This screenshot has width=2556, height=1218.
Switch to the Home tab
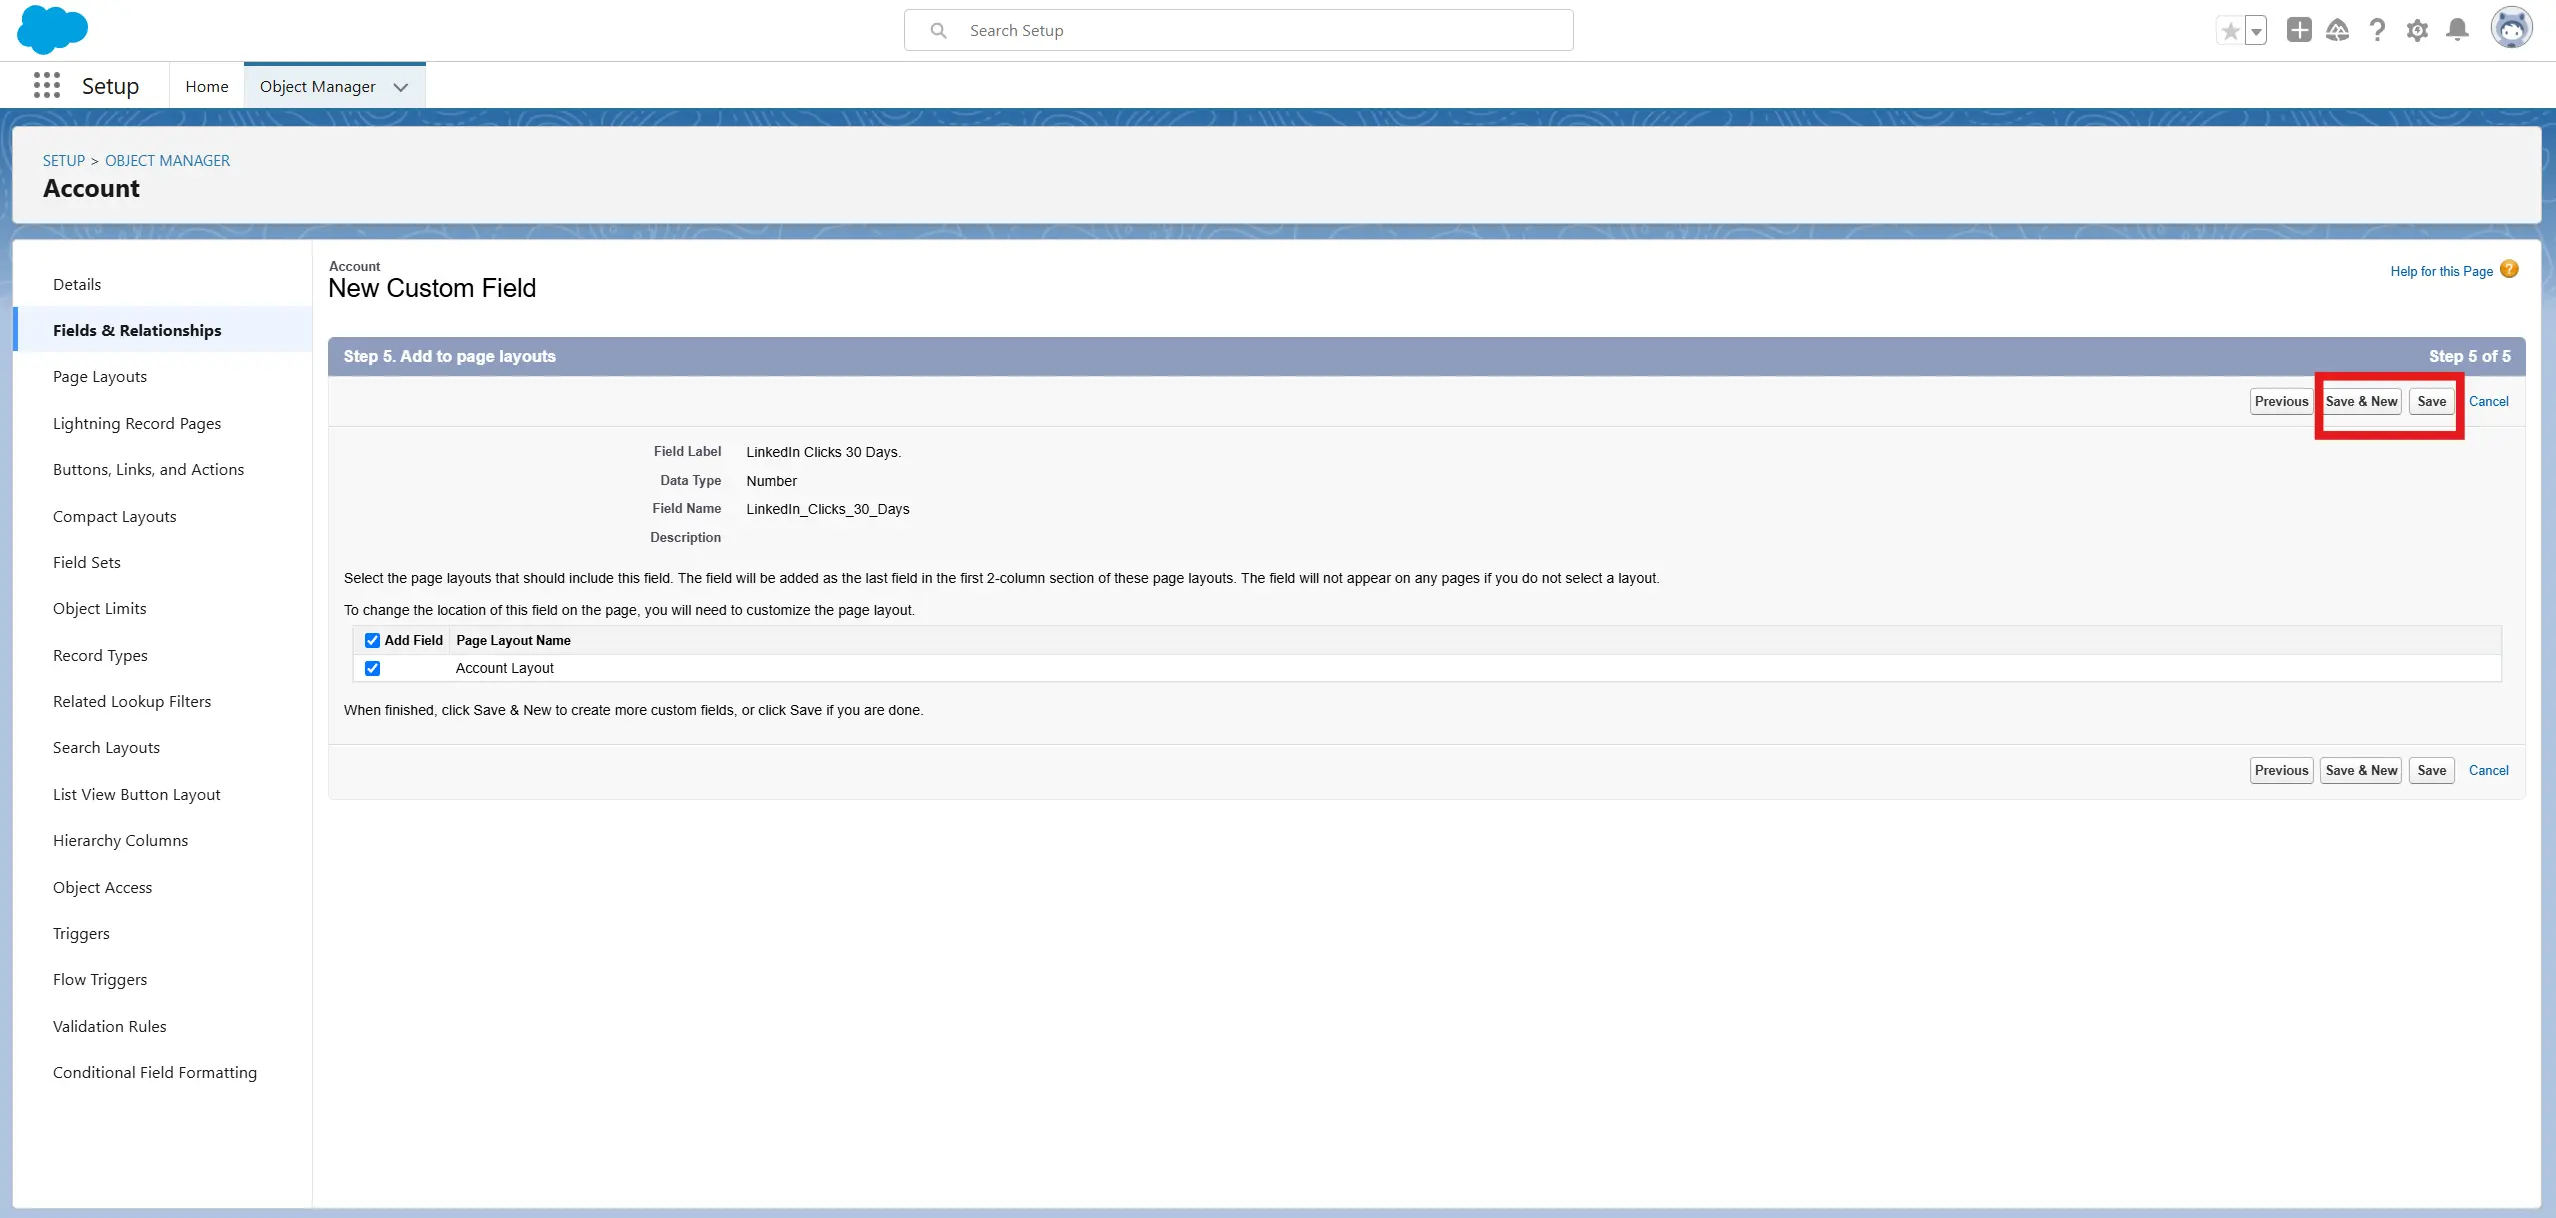coord(206,86)
